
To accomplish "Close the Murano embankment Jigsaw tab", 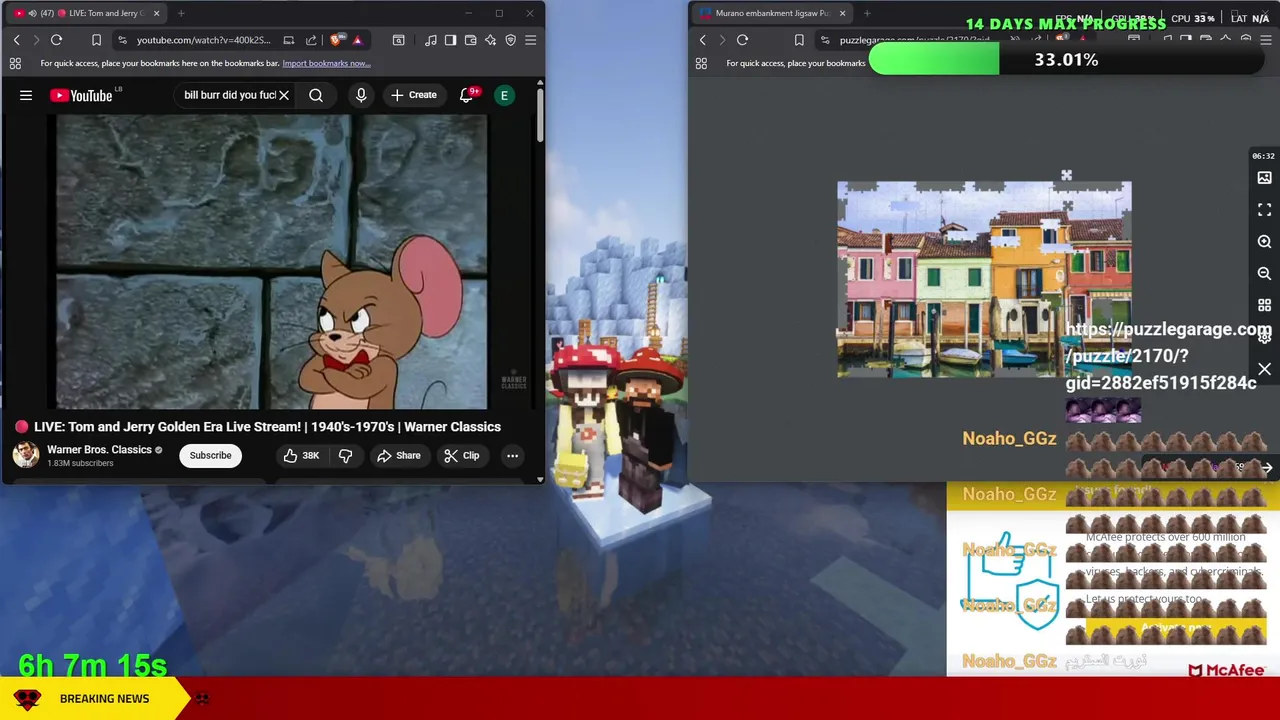I will [842, 13].
